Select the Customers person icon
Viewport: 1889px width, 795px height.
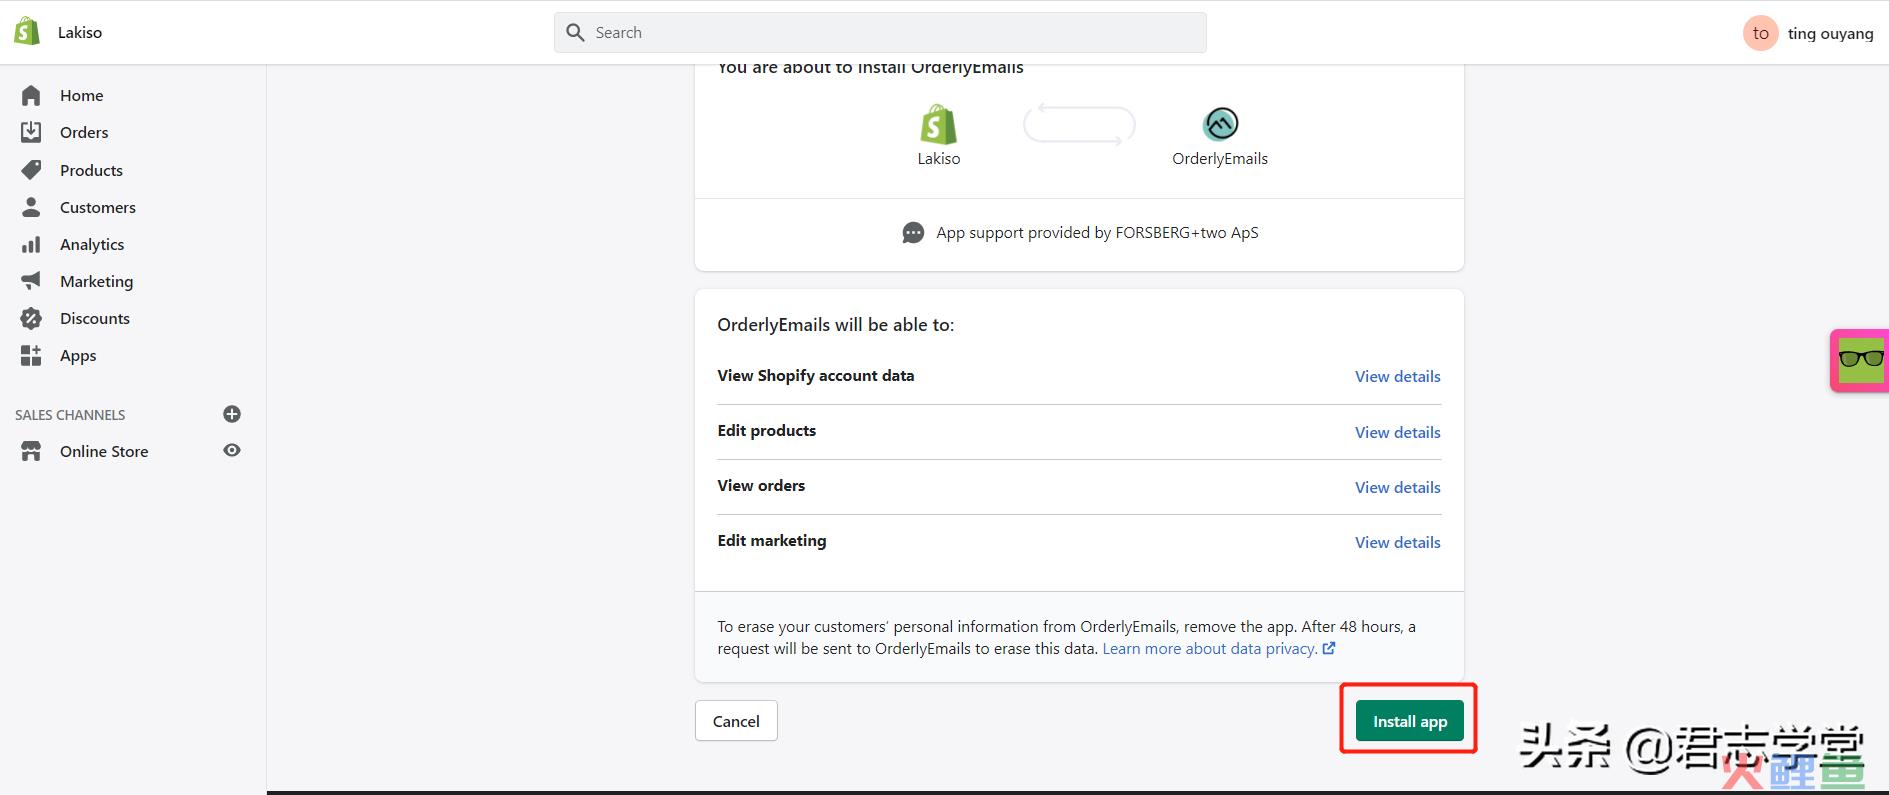coord(31,207)
